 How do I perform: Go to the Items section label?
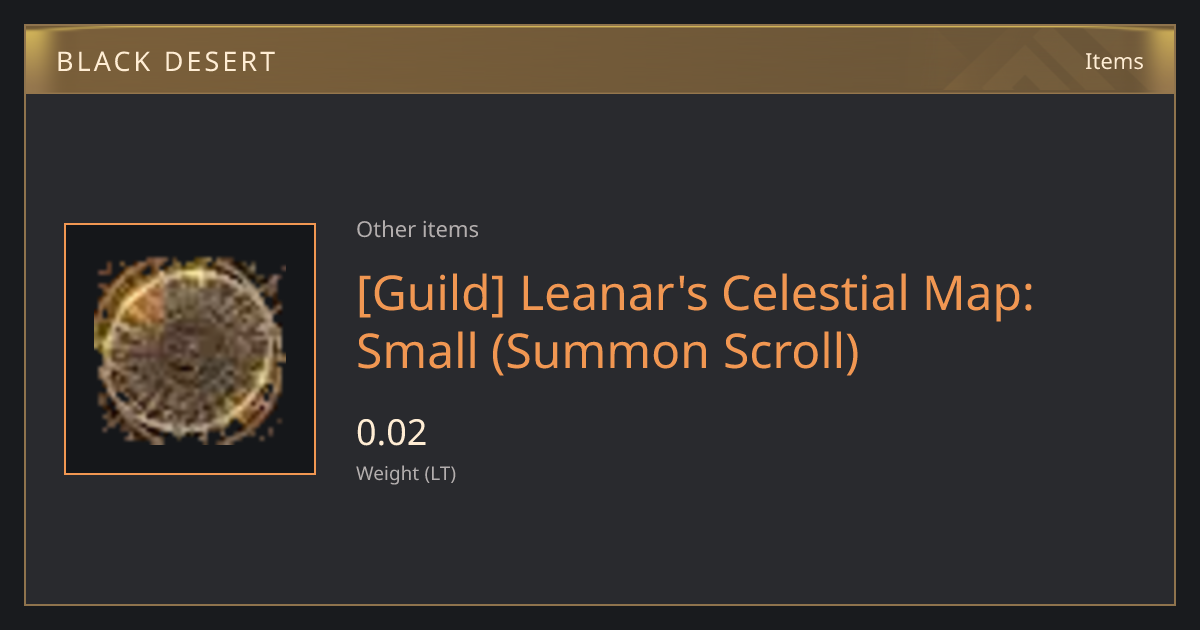pyautogui.click(x=1114, y=61)
